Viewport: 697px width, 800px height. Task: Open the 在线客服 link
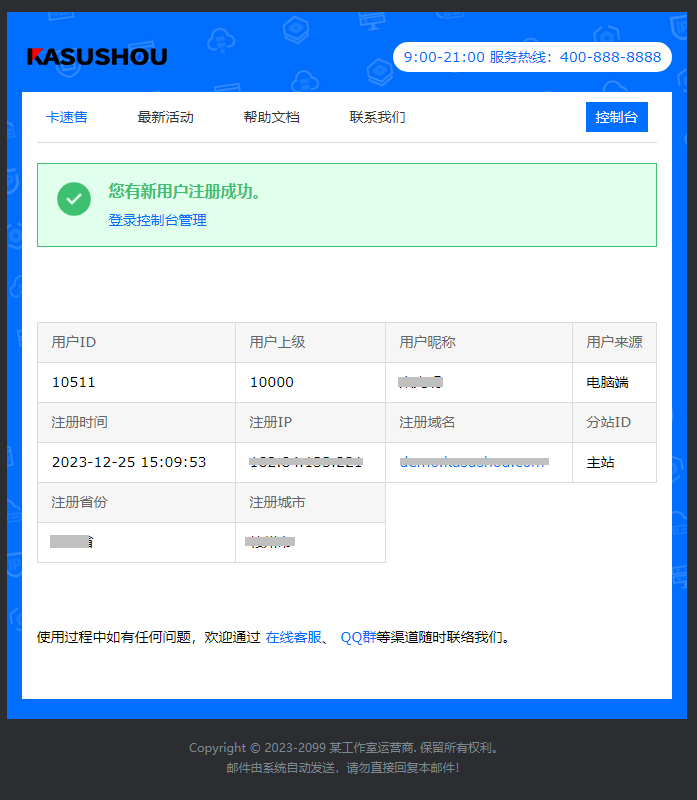click(x=293, y=637)
